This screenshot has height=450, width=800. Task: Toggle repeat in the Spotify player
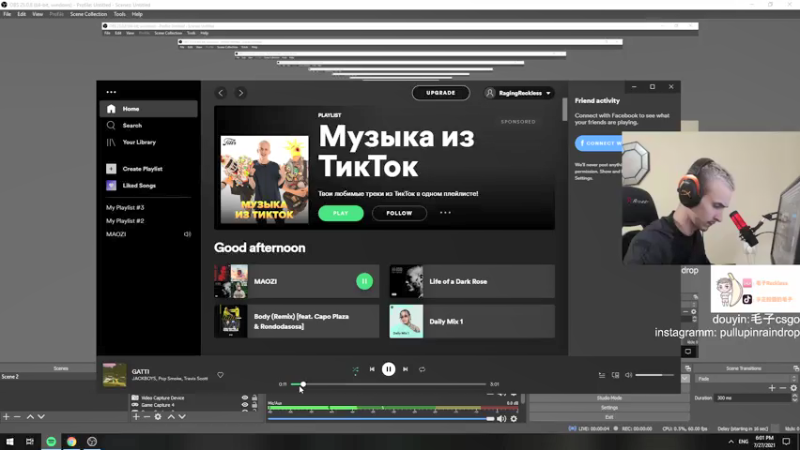tap(422, 369)
